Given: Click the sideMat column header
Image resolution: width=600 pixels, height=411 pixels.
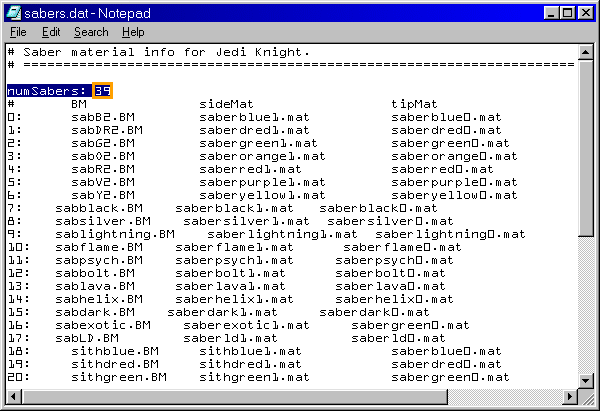Looking at the screenshot, I should tap(226, 104).
